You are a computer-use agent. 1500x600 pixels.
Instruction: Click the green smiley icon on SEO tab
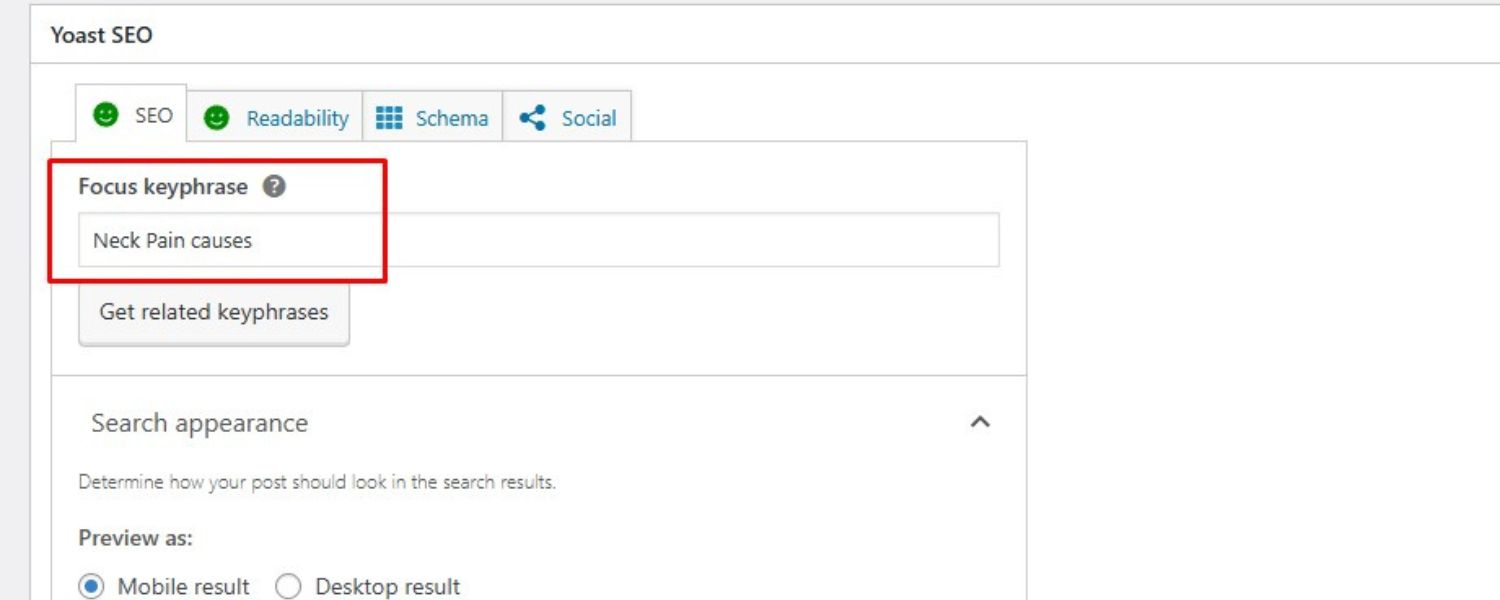tap(105, 115)
